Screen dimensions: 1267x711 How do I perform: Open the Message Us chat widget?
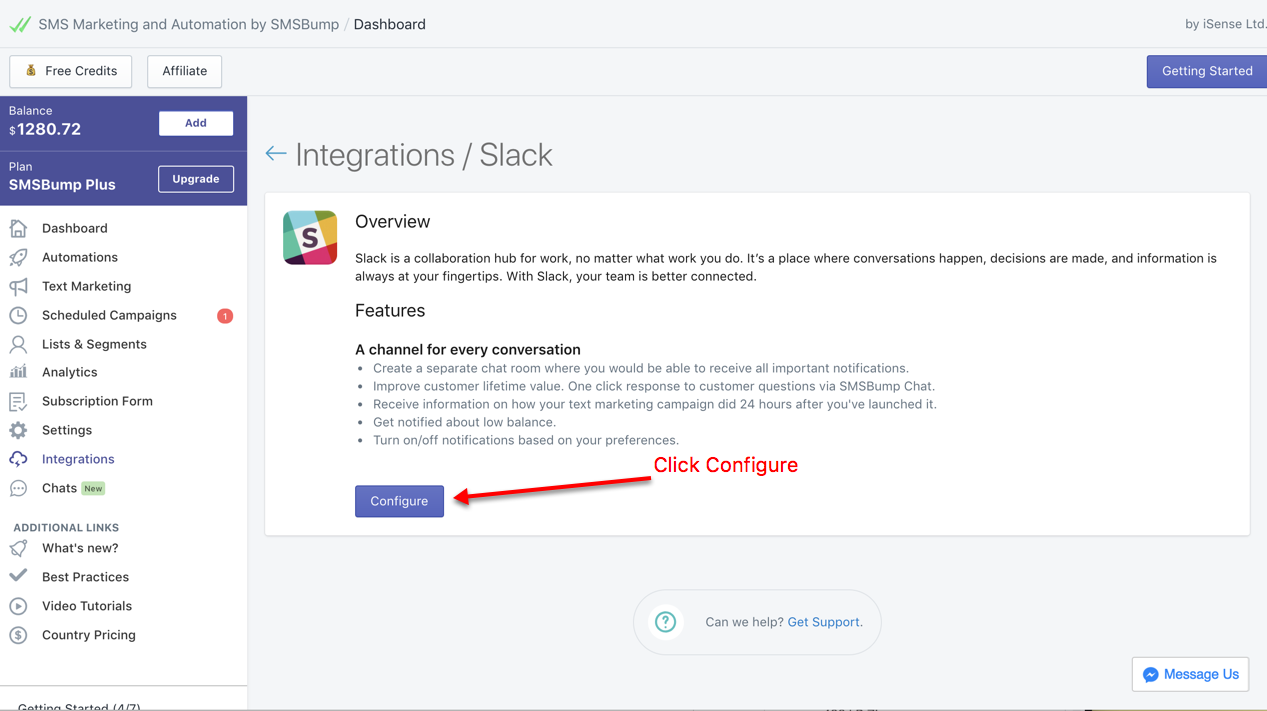coord(1190,674)
